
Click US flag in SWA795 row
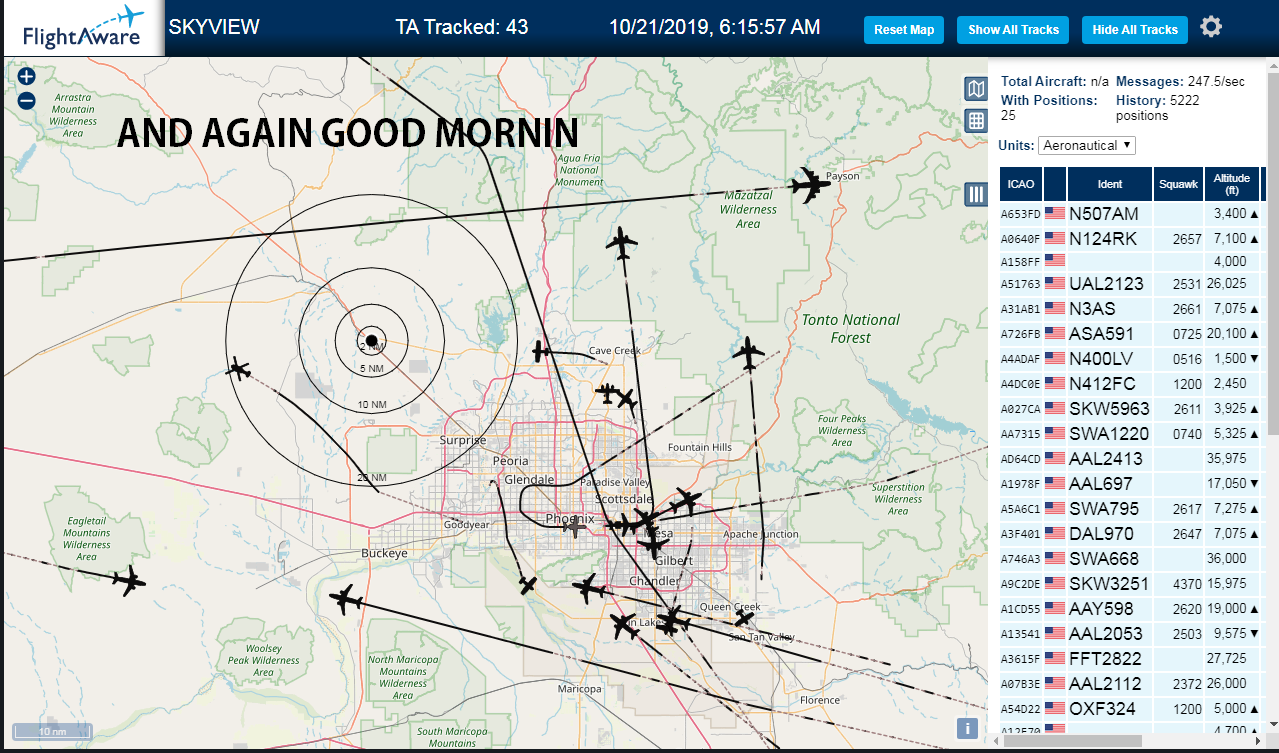click(x=1054, y=508)
